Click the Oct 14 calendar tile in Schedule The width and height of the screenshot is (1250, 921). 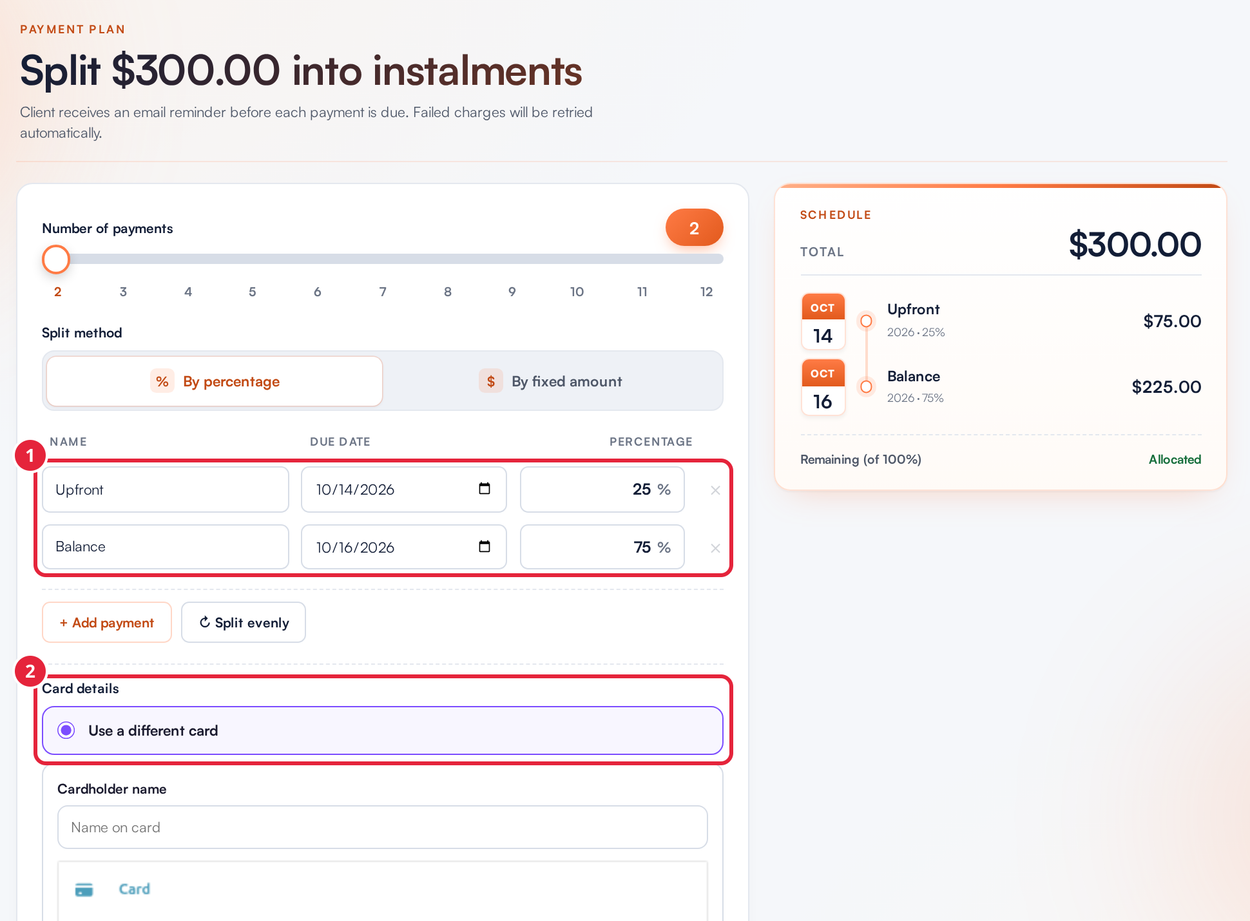coord(823,322)
